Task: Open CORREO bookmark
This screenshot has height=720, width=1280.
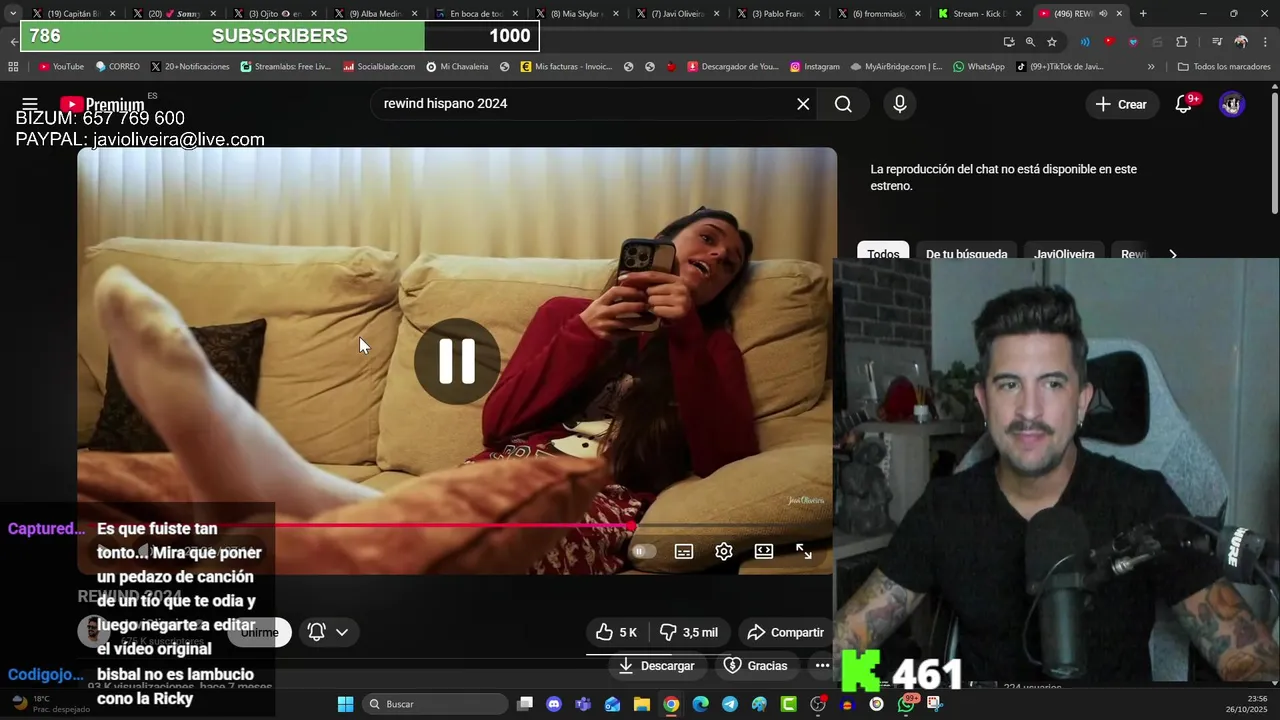Action: tap(117, 67)
